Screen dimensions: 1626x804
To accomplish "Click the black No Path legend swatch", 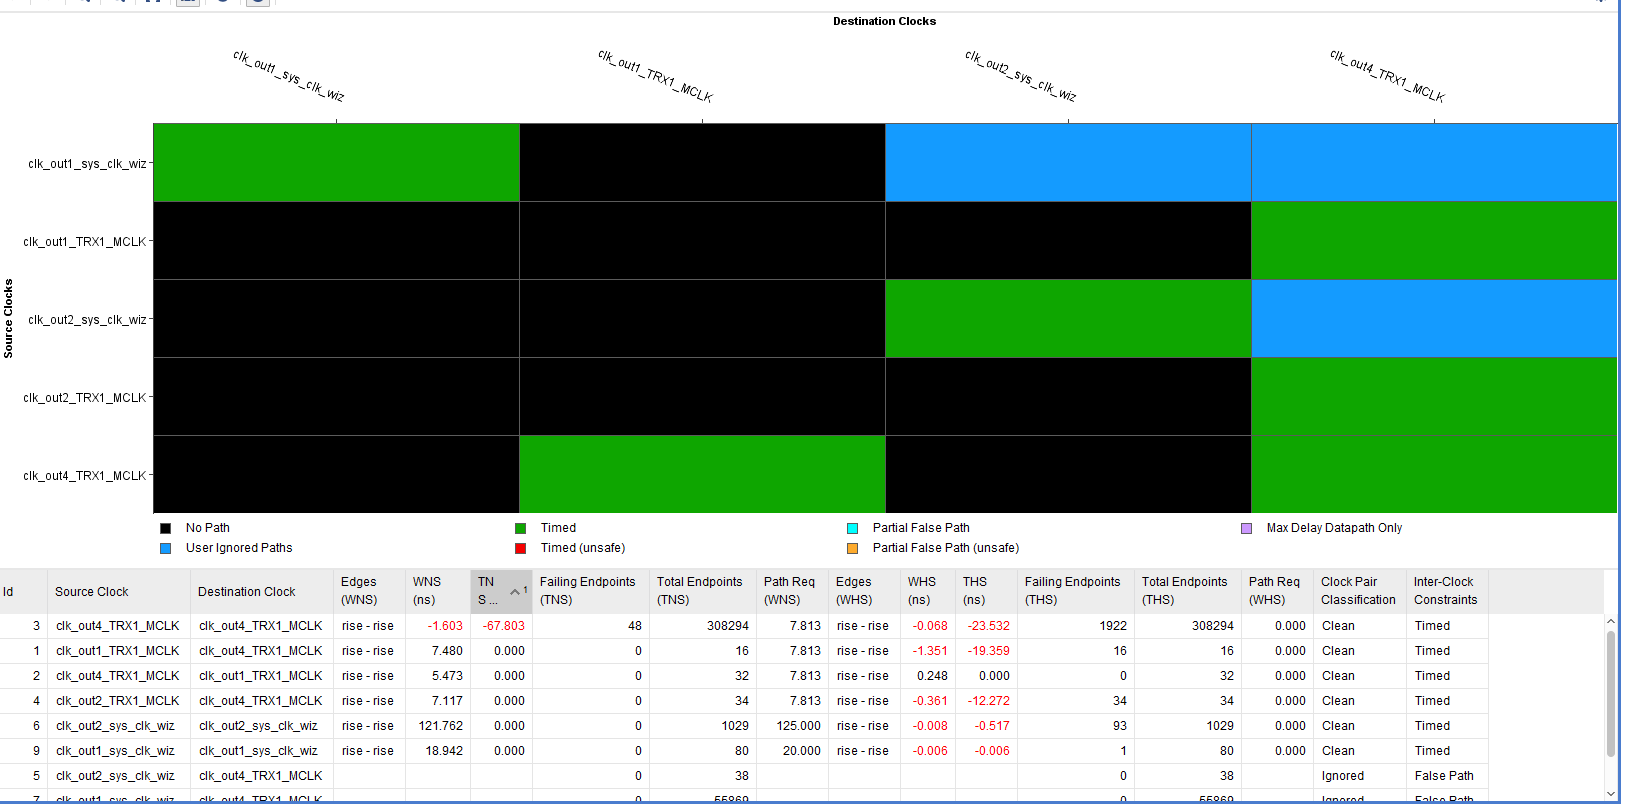I will tap(166, 528).
